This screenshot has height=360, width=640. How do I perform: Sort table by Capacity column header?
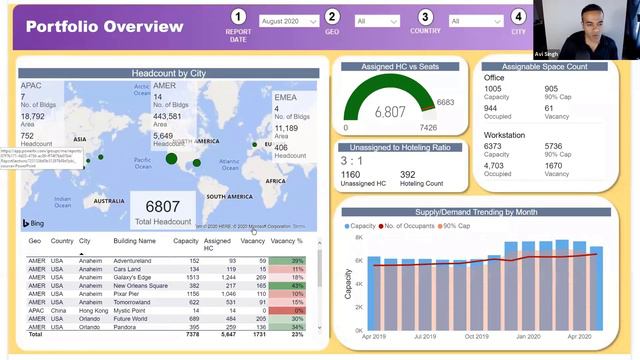point(186,241)
